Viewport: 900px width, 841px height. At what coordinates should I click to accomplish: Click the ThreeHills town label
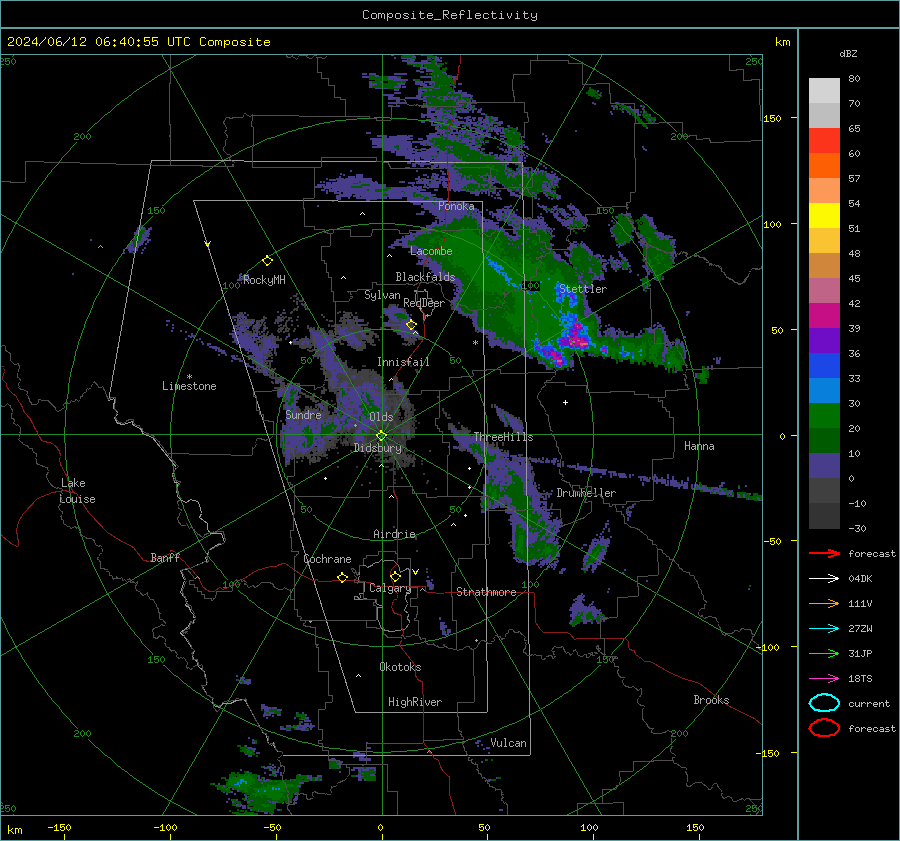click(x=503, y=437)
